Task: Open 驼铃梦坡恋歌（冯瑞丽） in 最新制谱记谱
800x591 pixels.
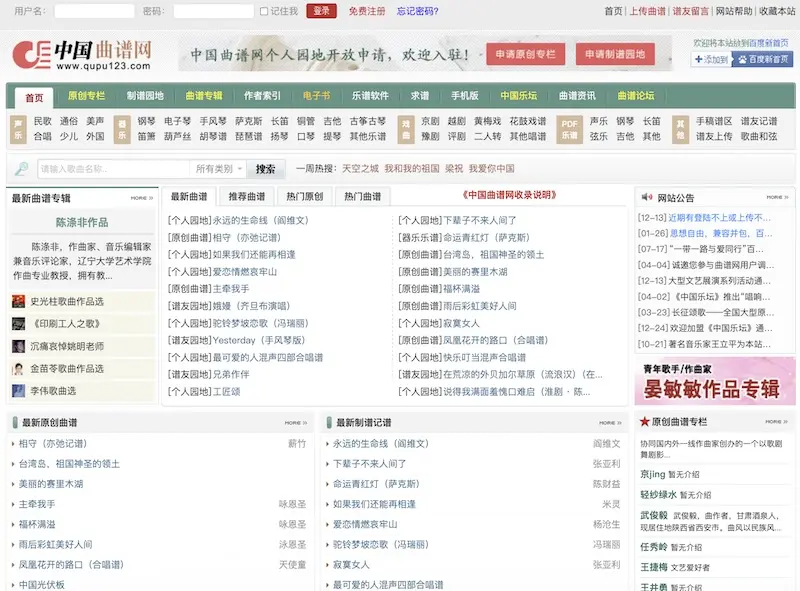Action: click(381, 545)
